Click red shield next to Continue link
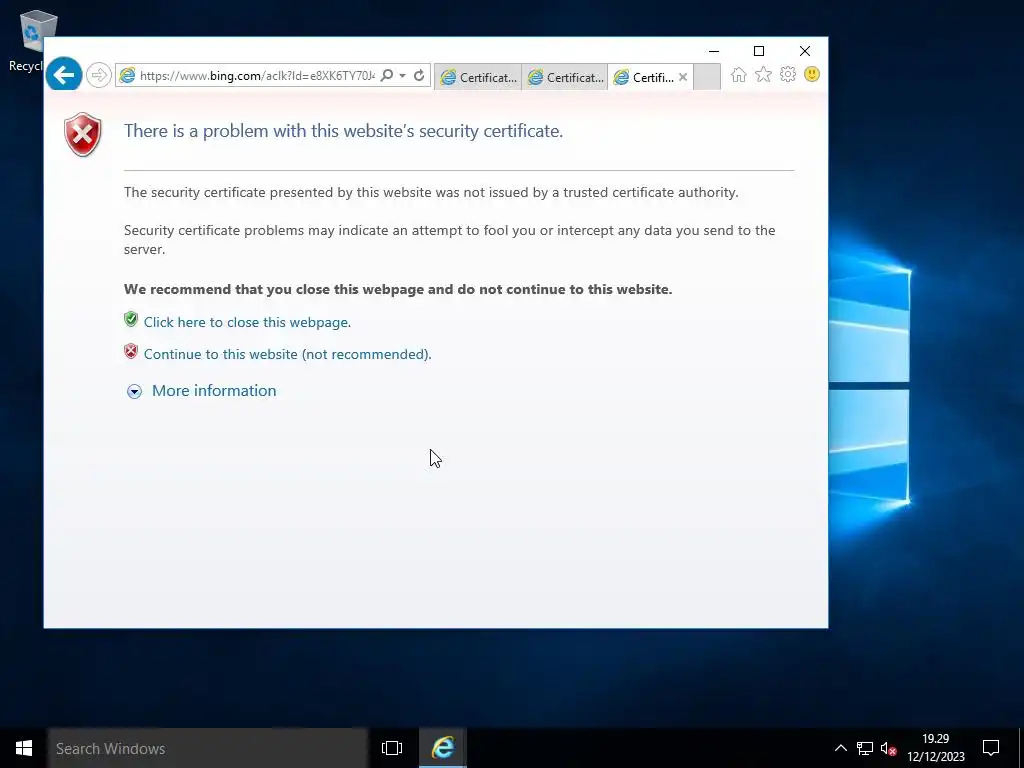Screen dimensions: 1024x768 click(x=131, y=351)
